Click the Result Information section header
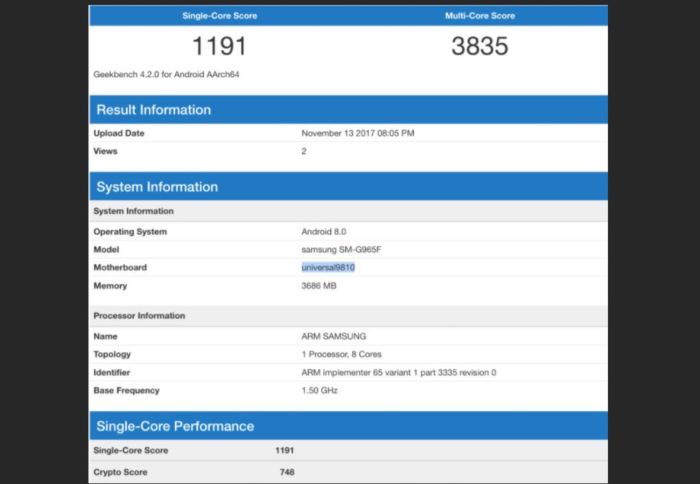Image resolution: width=700 pixels, height=484 pixels. tap(348, 110)
